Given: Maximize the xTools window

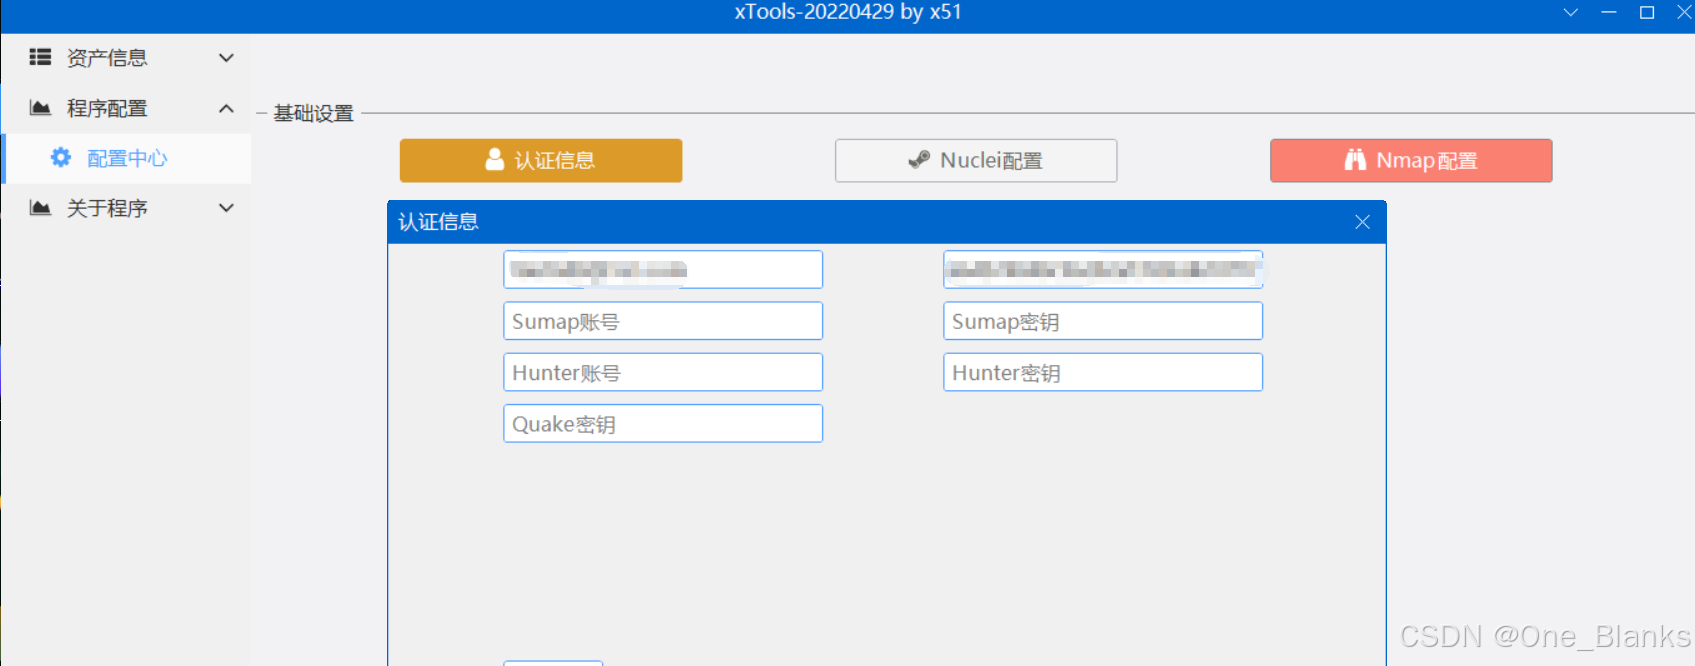Looking at the screenshot, I should click(1647, 12).
